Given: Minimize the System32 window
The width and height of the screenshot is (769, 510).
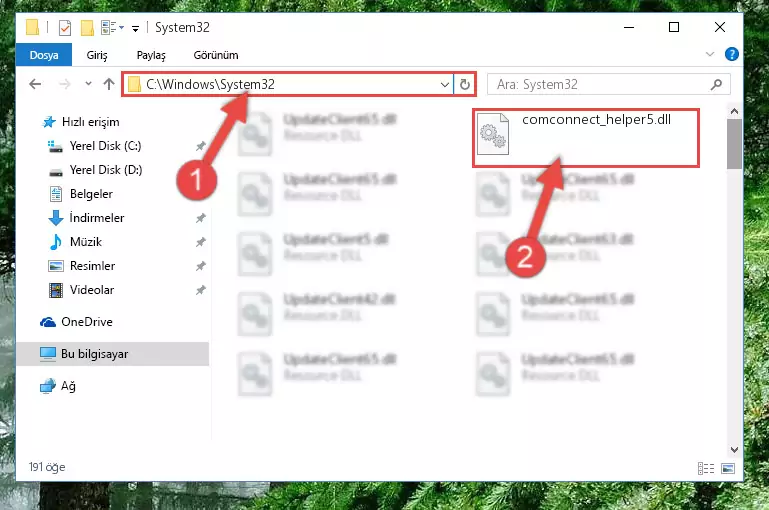Looking at the screenshot, I should coord(629,27).
